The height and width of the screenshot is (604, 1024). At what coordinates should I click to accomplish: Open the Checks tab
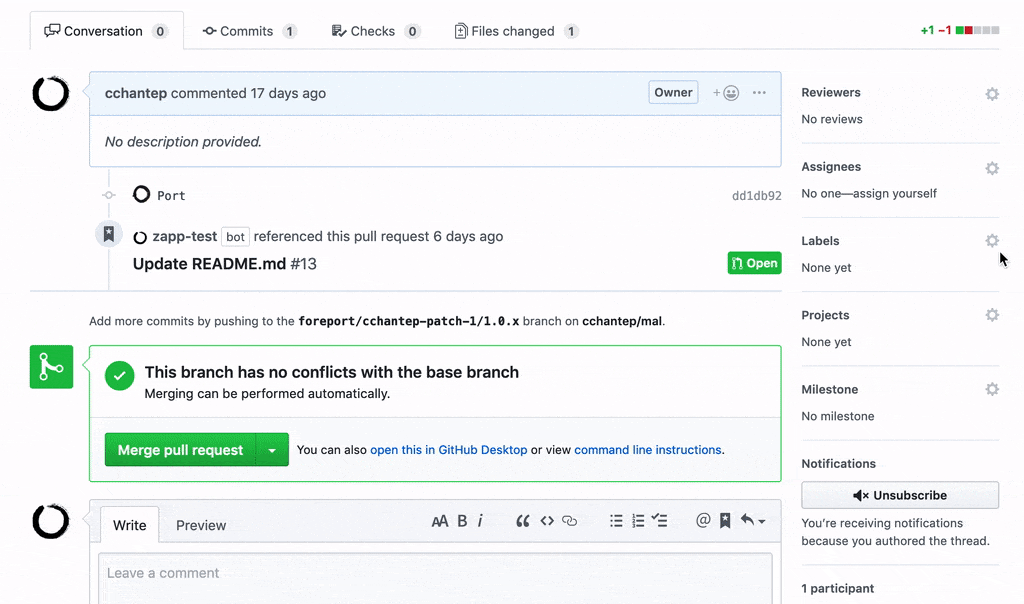coord(376,31)
